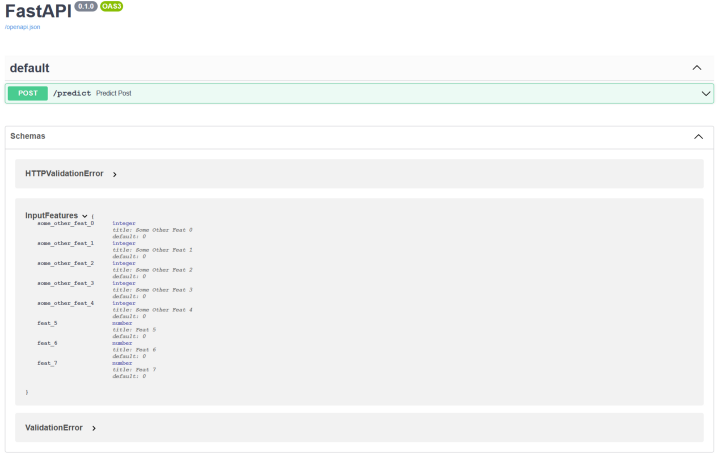Click the integer type of some_other_feat_0
This screenshot has width=720, height=458.
124,223
